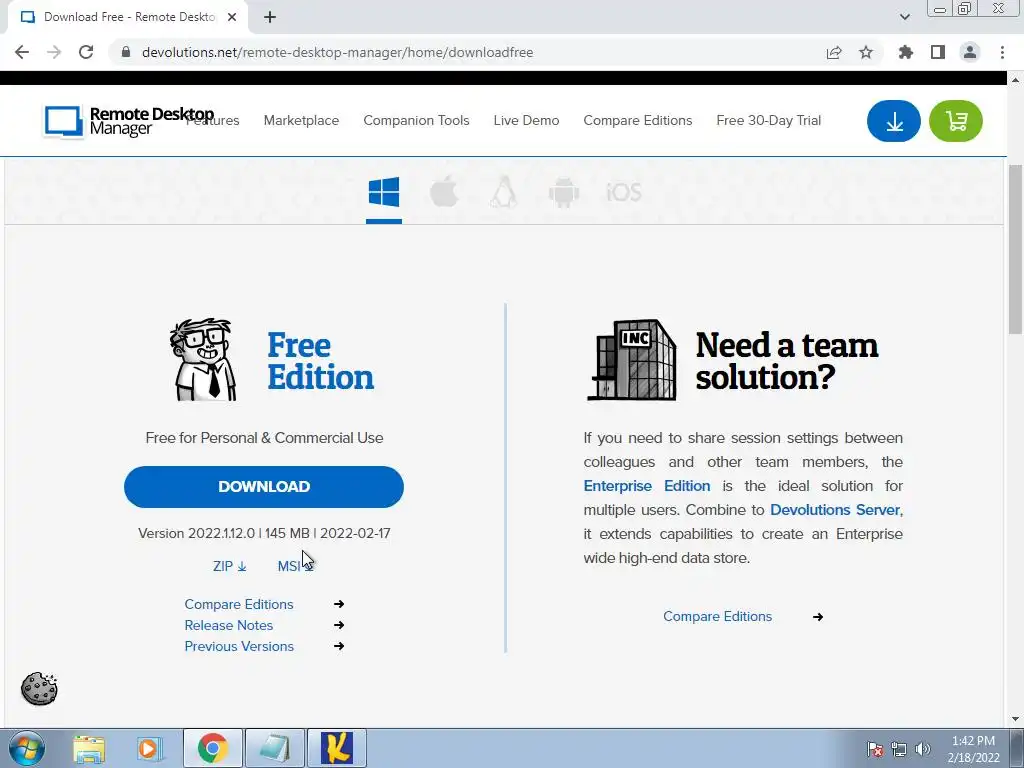This screenshot has width=1024, height=768.
Task: Open the green shopping cart icon
Action: tap(955, 121)
